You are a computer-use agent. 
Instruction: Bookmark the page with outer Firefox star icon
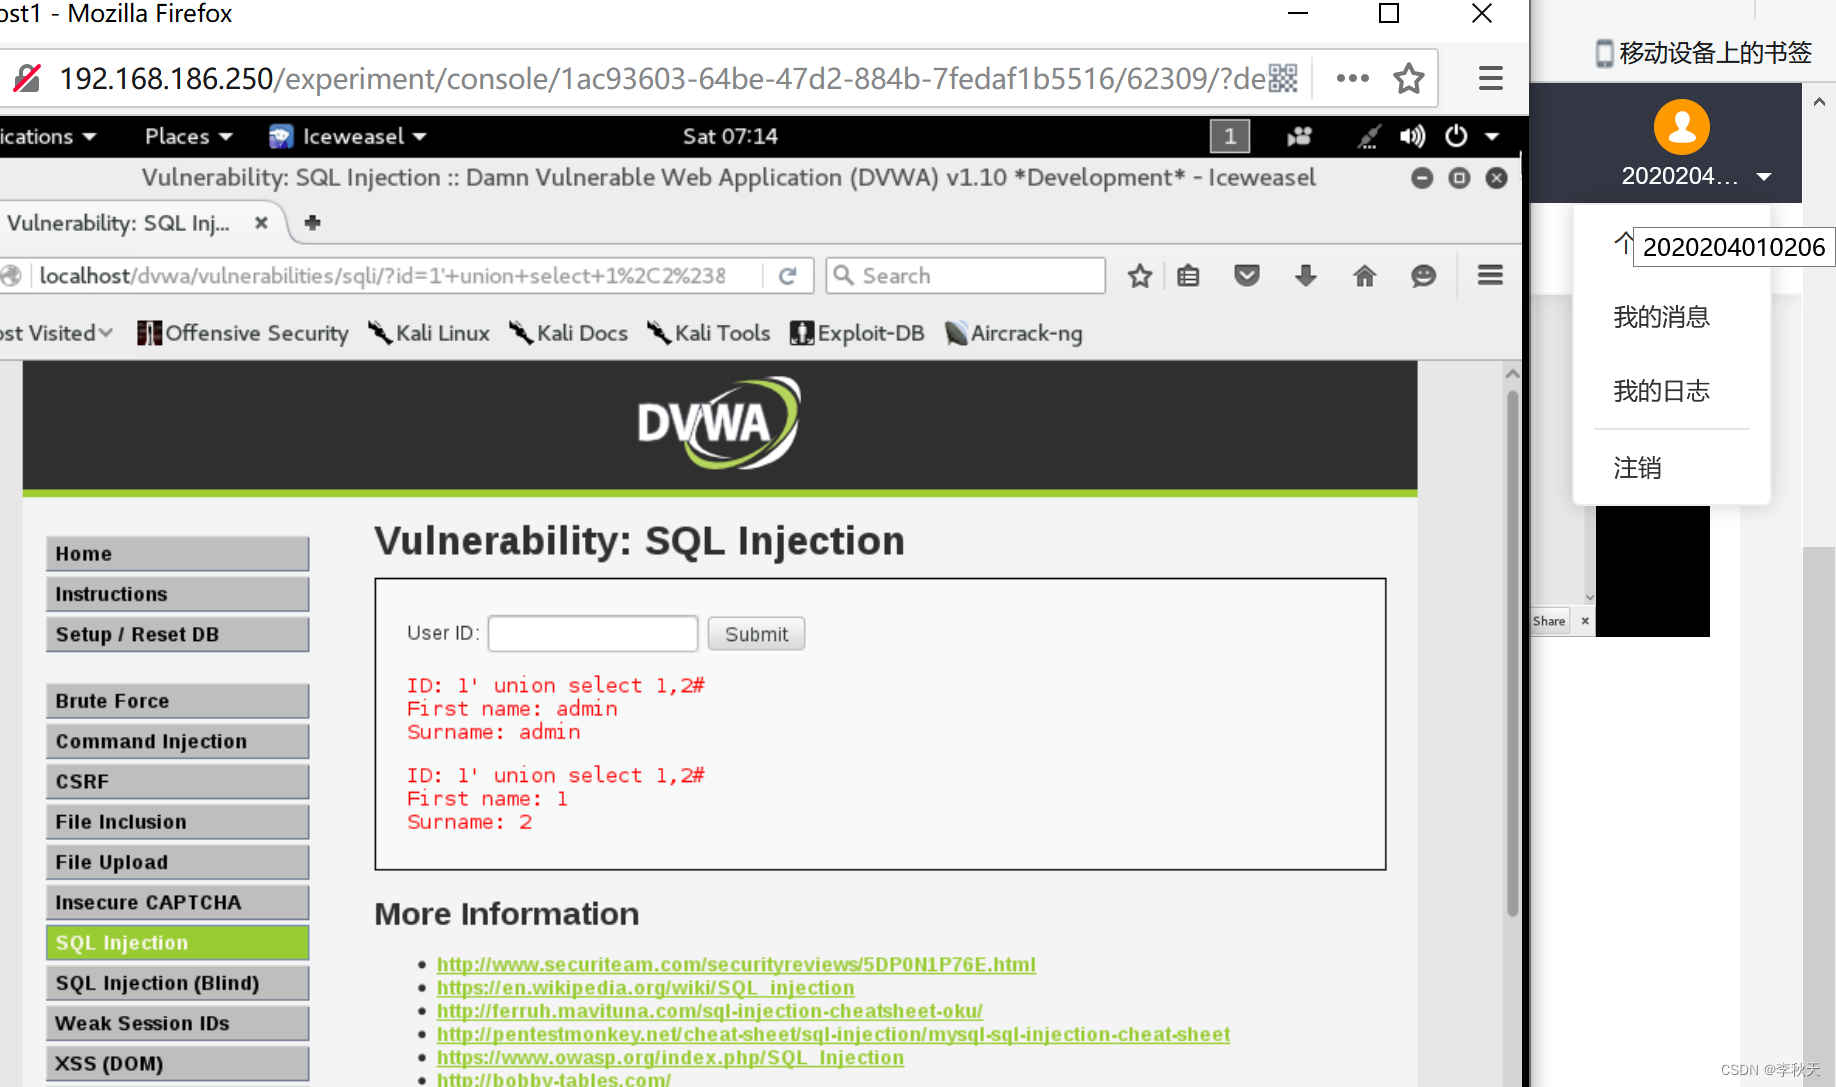click(x=1409, y=78)
